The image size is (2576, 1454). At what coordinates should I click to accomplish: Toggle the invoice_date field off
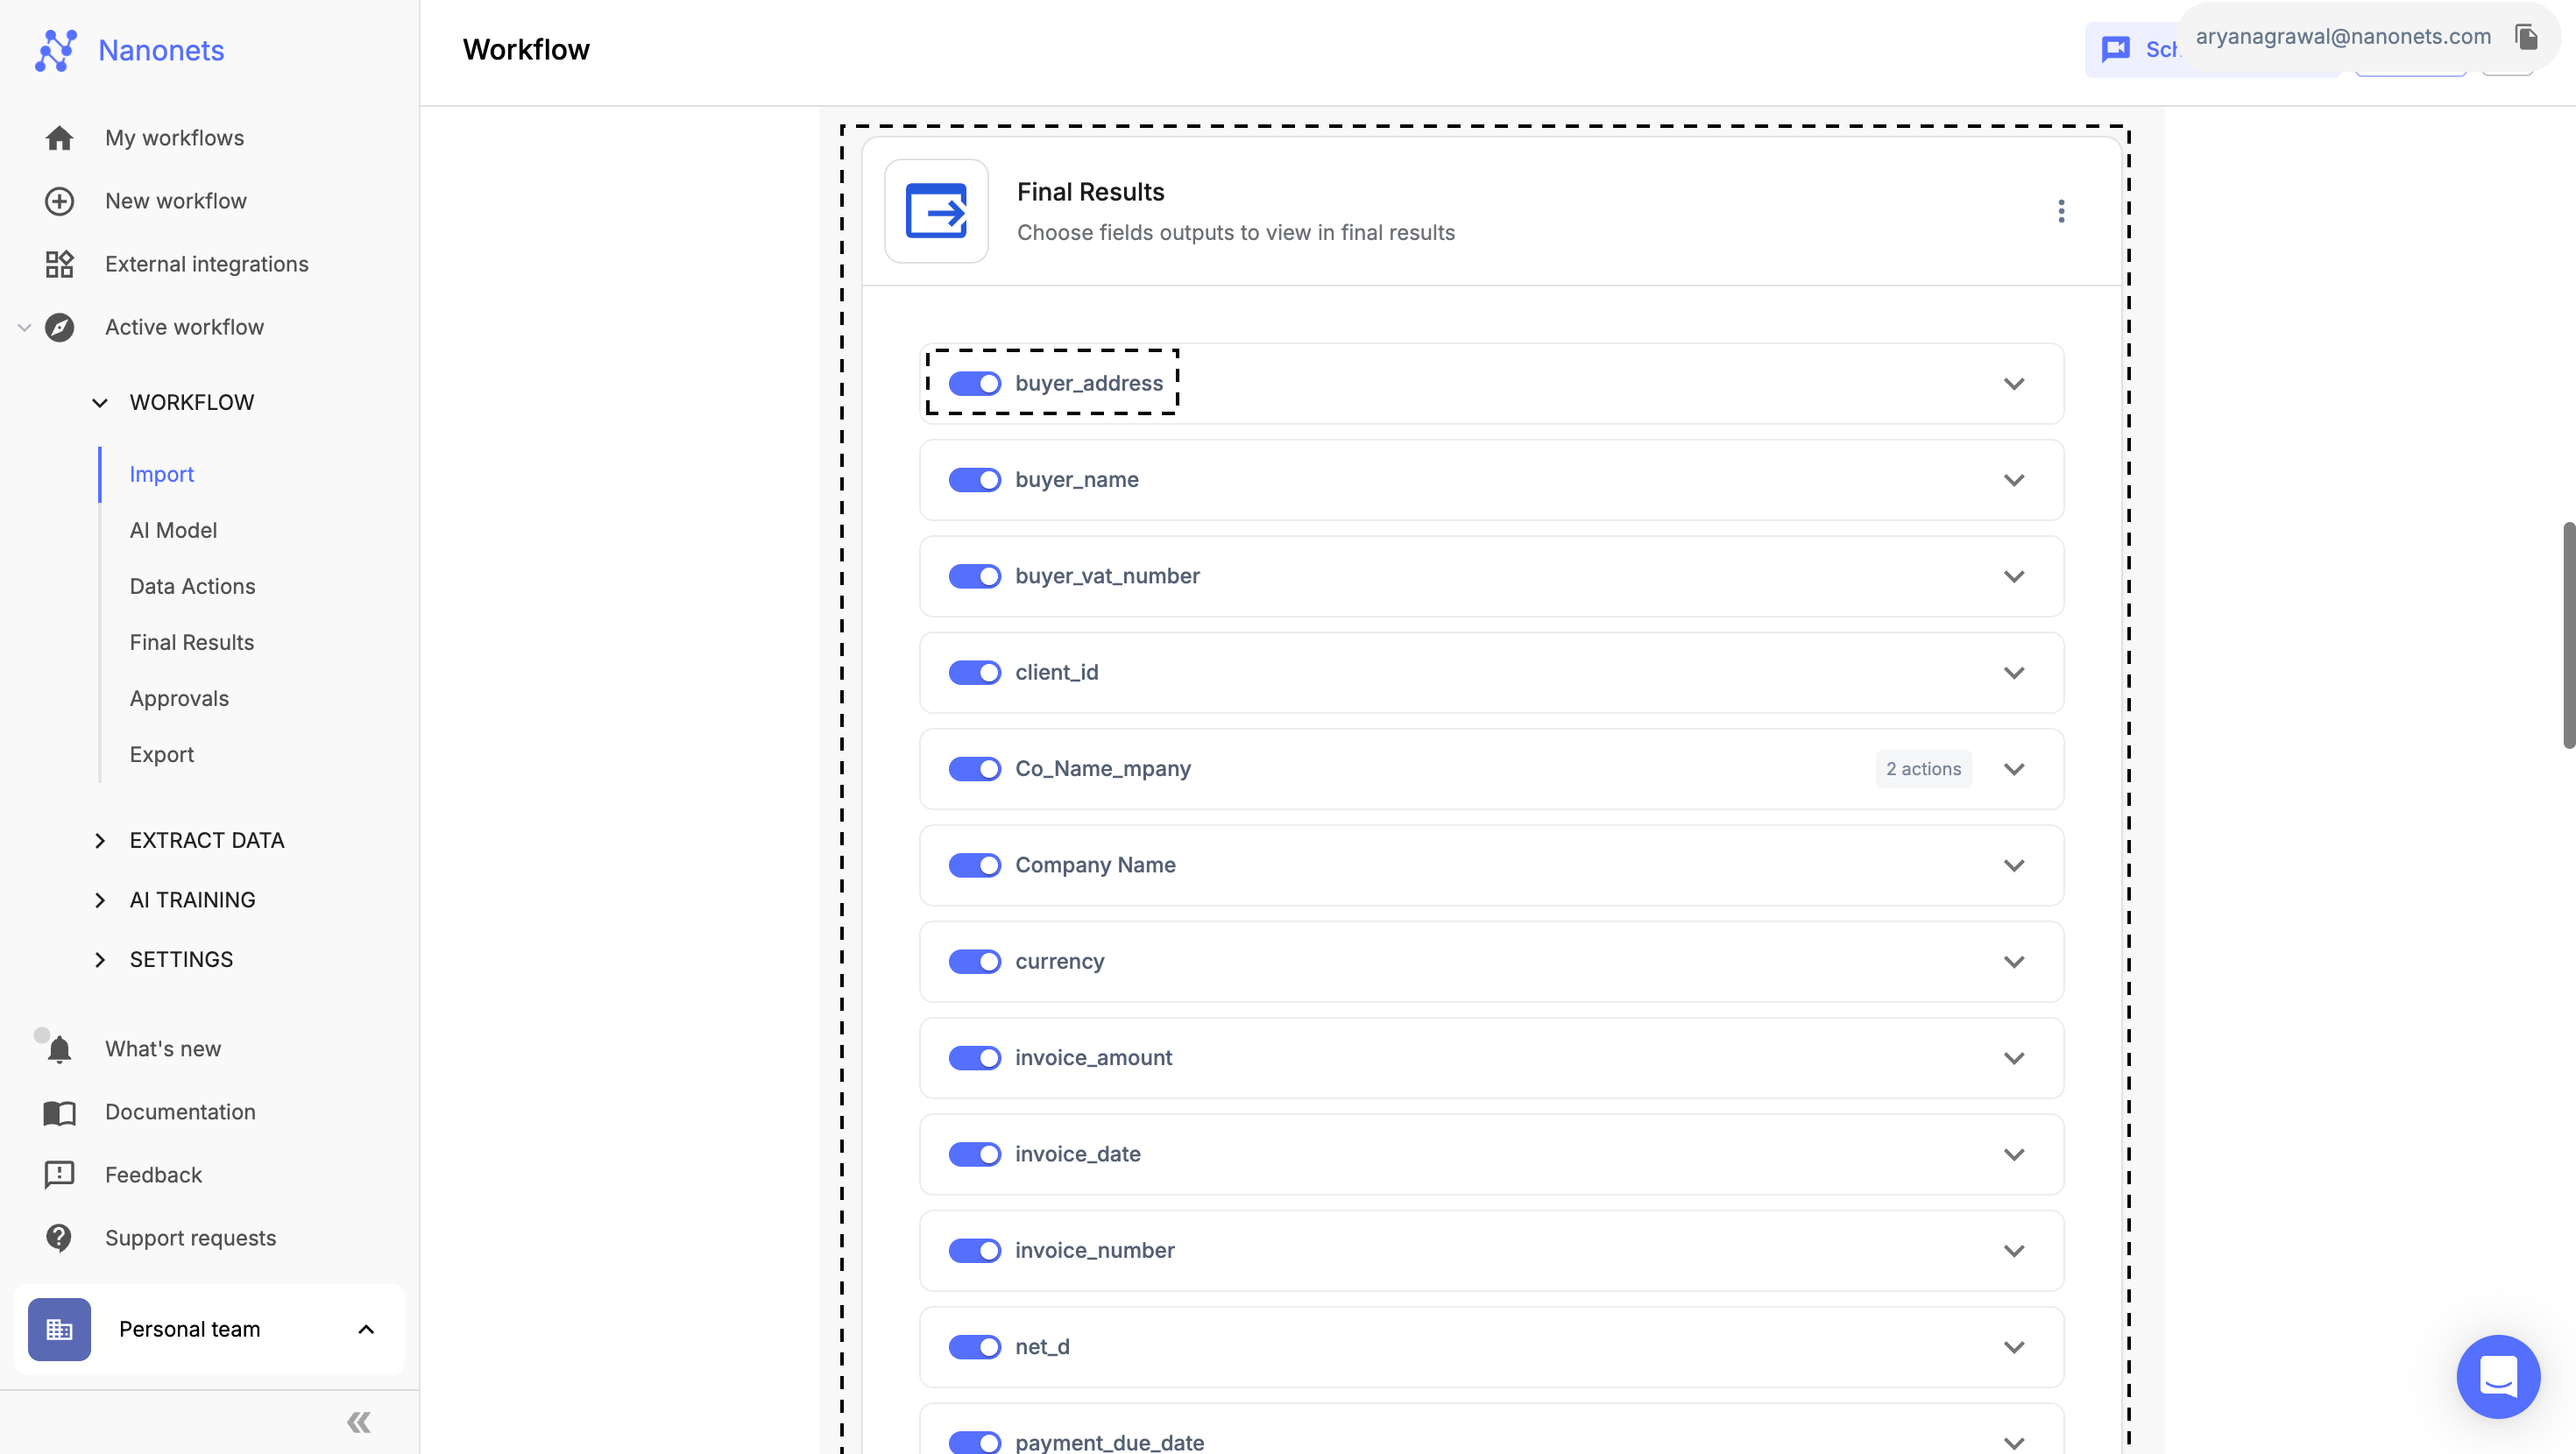point(974,1154)
